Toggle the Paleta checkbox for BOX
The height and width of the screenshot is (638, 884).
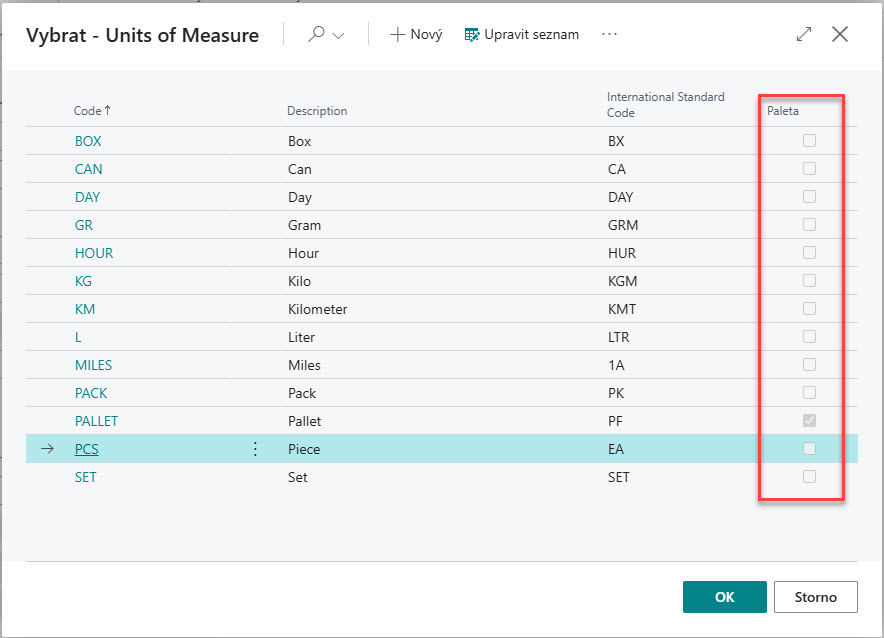[x=809, y=141]
